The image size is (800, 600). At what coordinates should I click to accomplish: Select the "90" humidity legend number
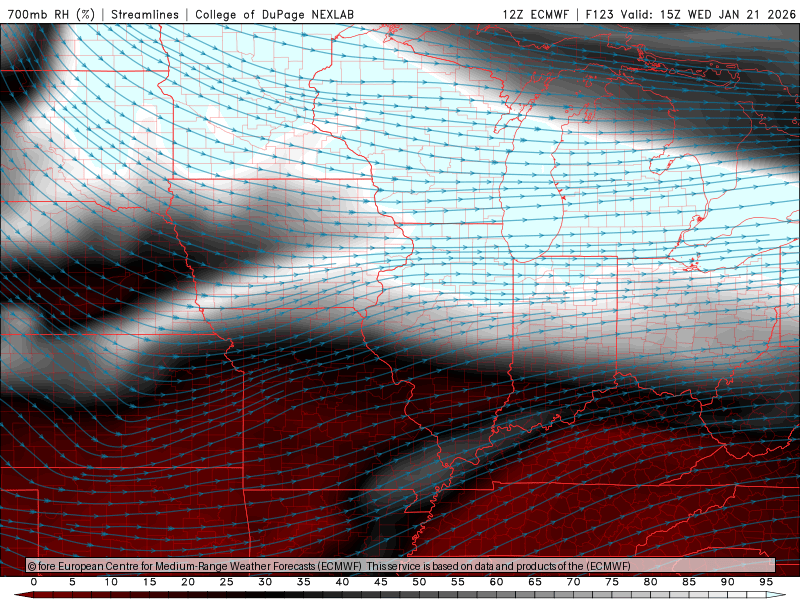(x=728, y=582)
